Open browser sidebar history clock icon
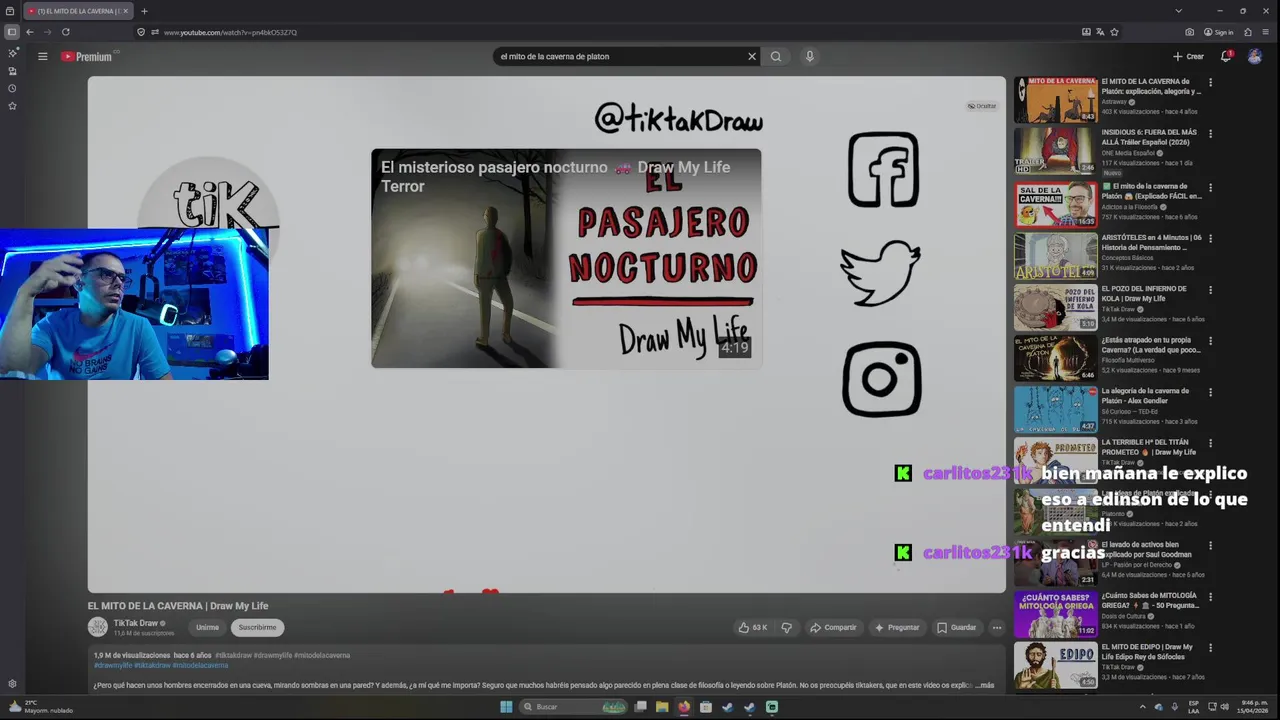The image size is (1280, 720). pos(12,88)
